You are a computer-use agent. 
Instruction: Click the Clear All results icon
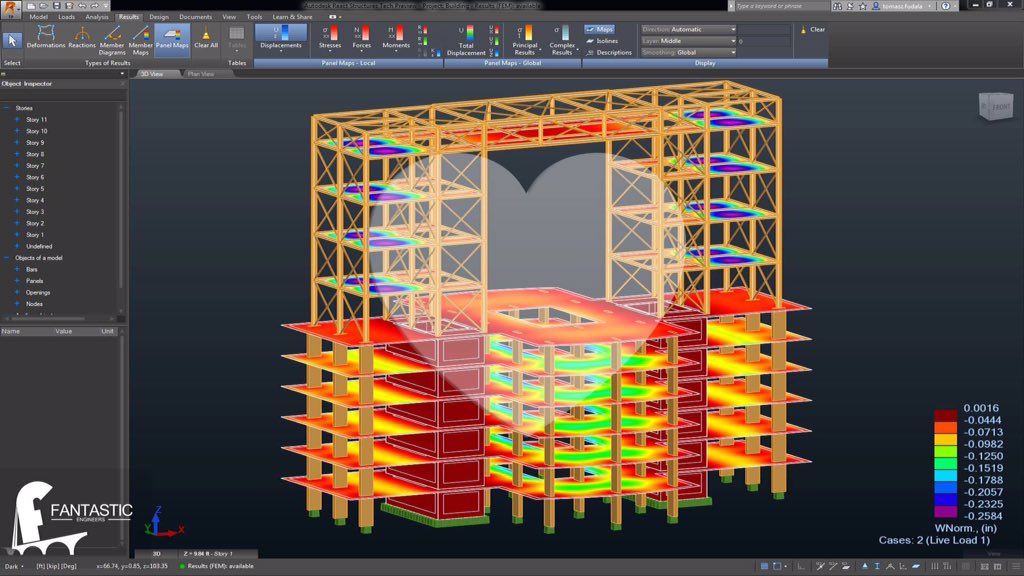205,34
